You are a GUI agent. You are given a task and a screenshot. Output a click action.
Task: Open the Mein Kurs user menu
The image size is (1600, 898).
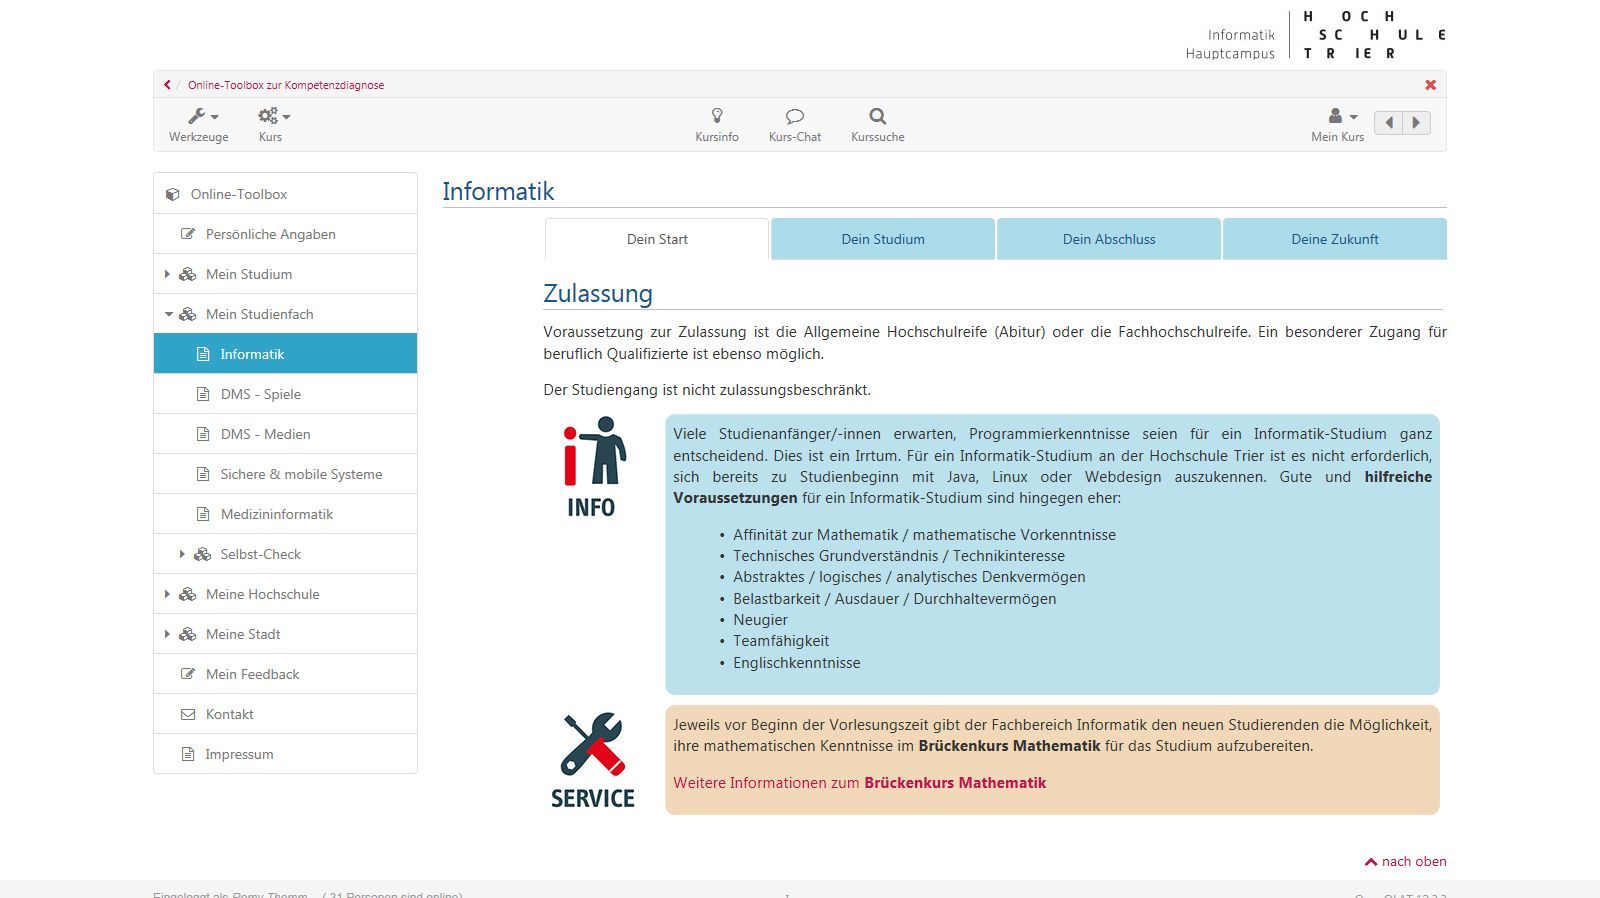coord(1338,124)
